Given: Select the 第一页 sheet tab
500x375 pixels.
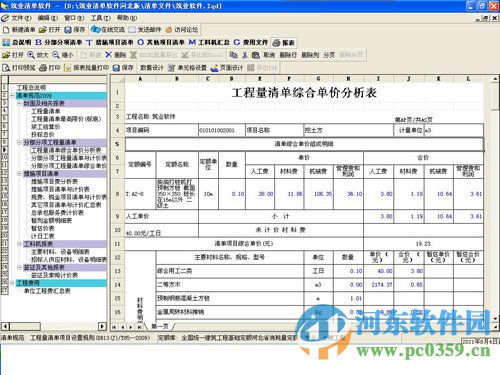Looking at the screenshot, I should [160, 326].
